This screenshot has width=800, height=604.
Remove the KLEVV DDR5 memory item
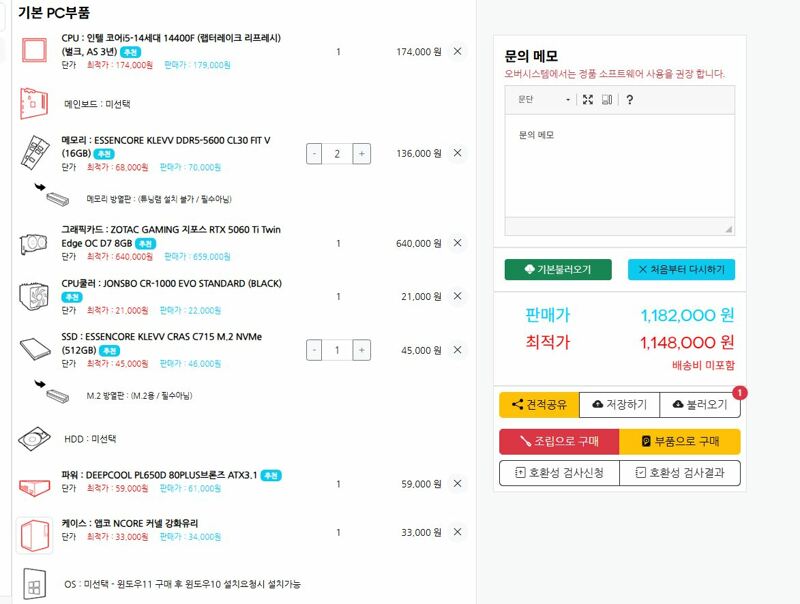(x=458, y=153)
